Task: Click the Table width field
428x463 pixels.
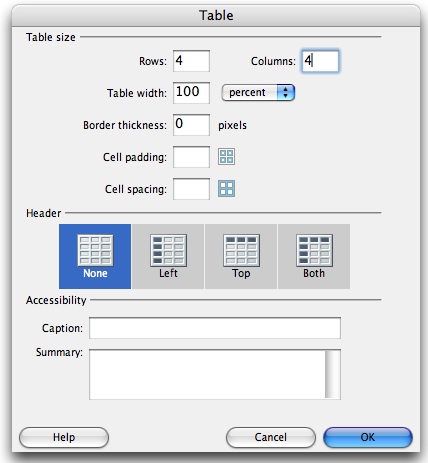Action: pos(191,93)
